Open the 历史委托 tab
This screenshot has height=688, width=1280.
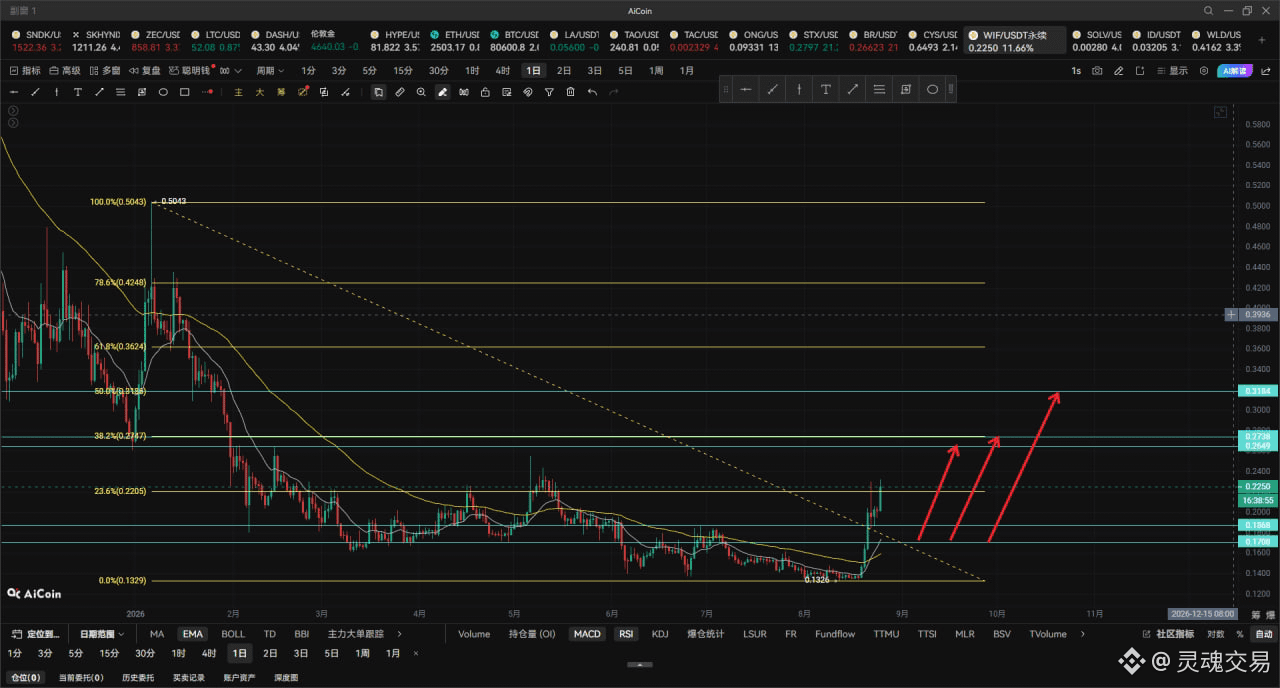(x=138, y=678)
